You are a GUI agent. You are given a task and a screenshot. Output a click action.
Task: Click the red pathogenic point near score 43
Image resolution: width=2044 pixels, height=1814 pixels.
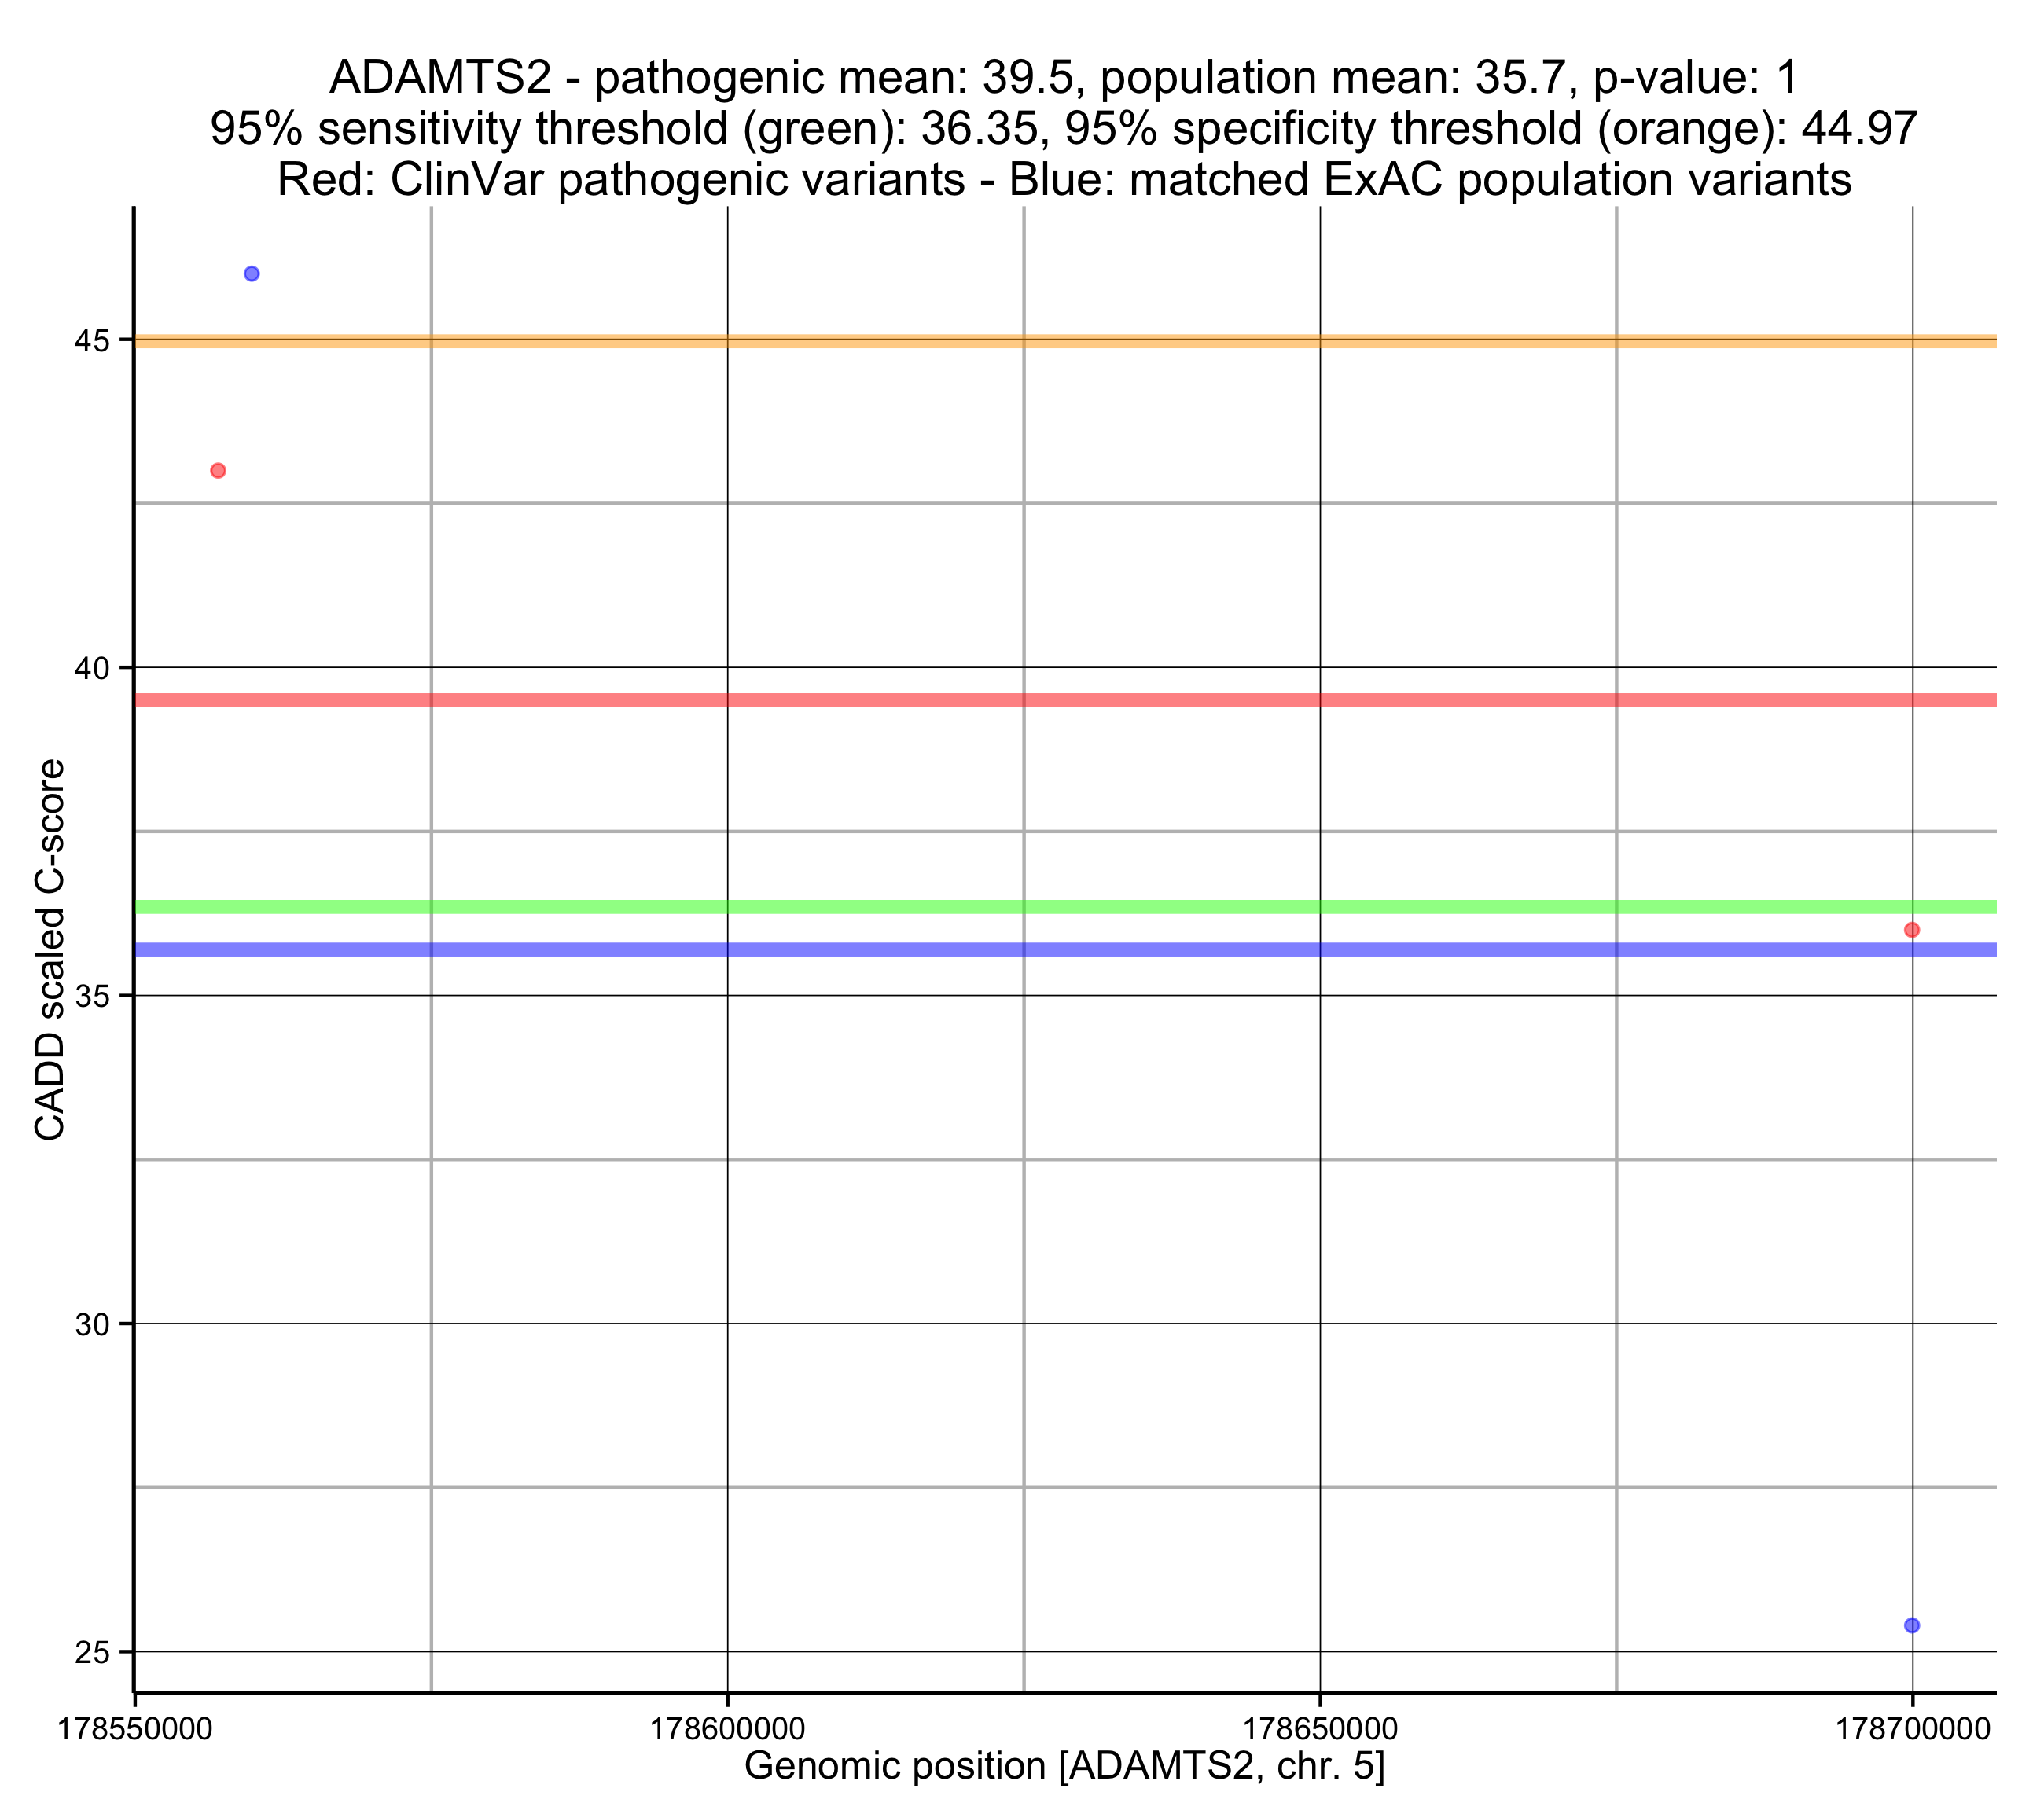218,471
